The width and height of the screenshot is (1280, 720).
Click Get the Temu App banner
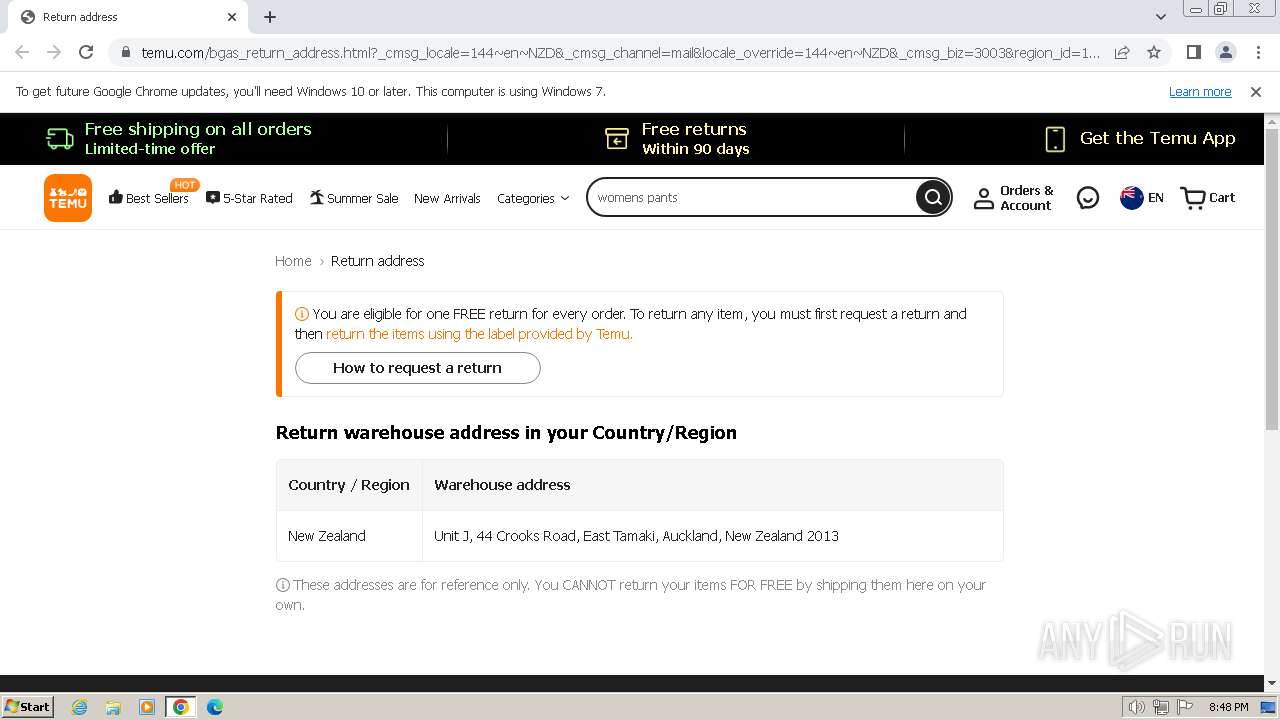click(x=1140, y=138)
